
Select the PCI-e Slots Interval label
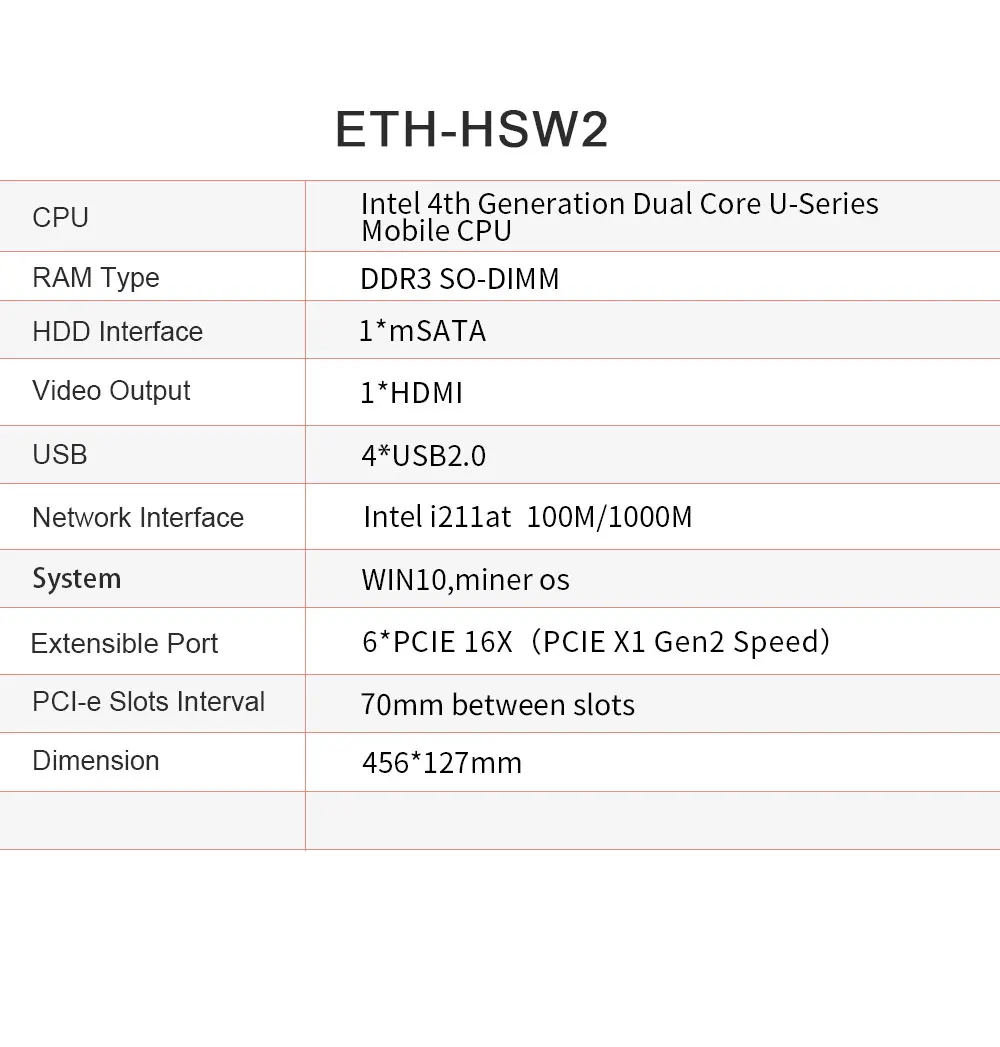pos(148,701)
